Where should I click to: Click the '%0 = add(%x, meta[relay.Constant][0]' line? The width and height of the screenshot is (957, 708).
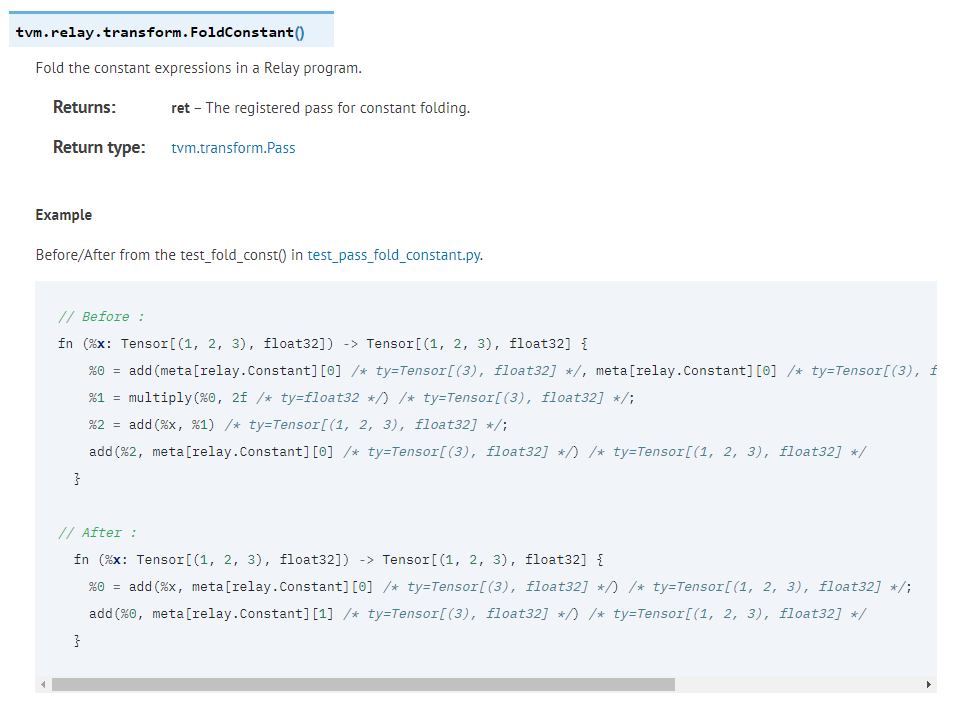coord(500,587)
